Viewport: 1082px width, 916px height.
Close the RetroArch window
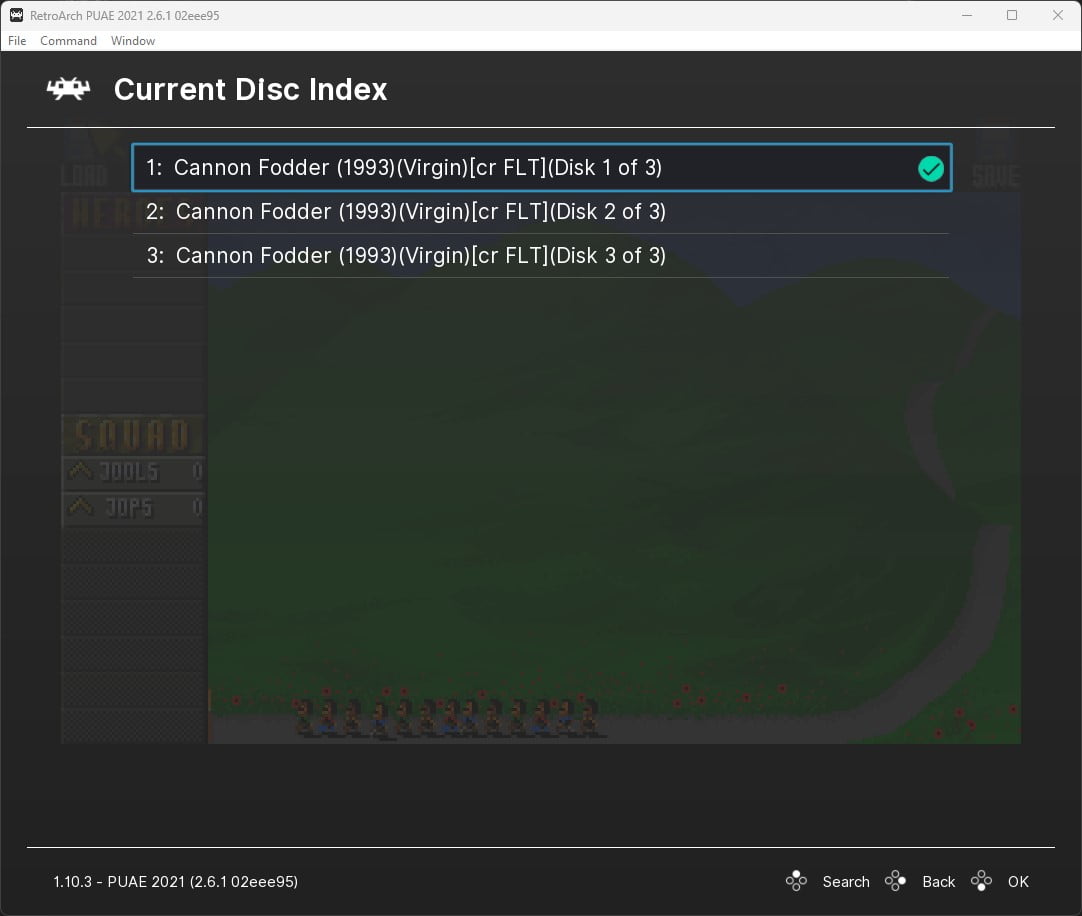pyautogui.click(x=1058, y=16)
